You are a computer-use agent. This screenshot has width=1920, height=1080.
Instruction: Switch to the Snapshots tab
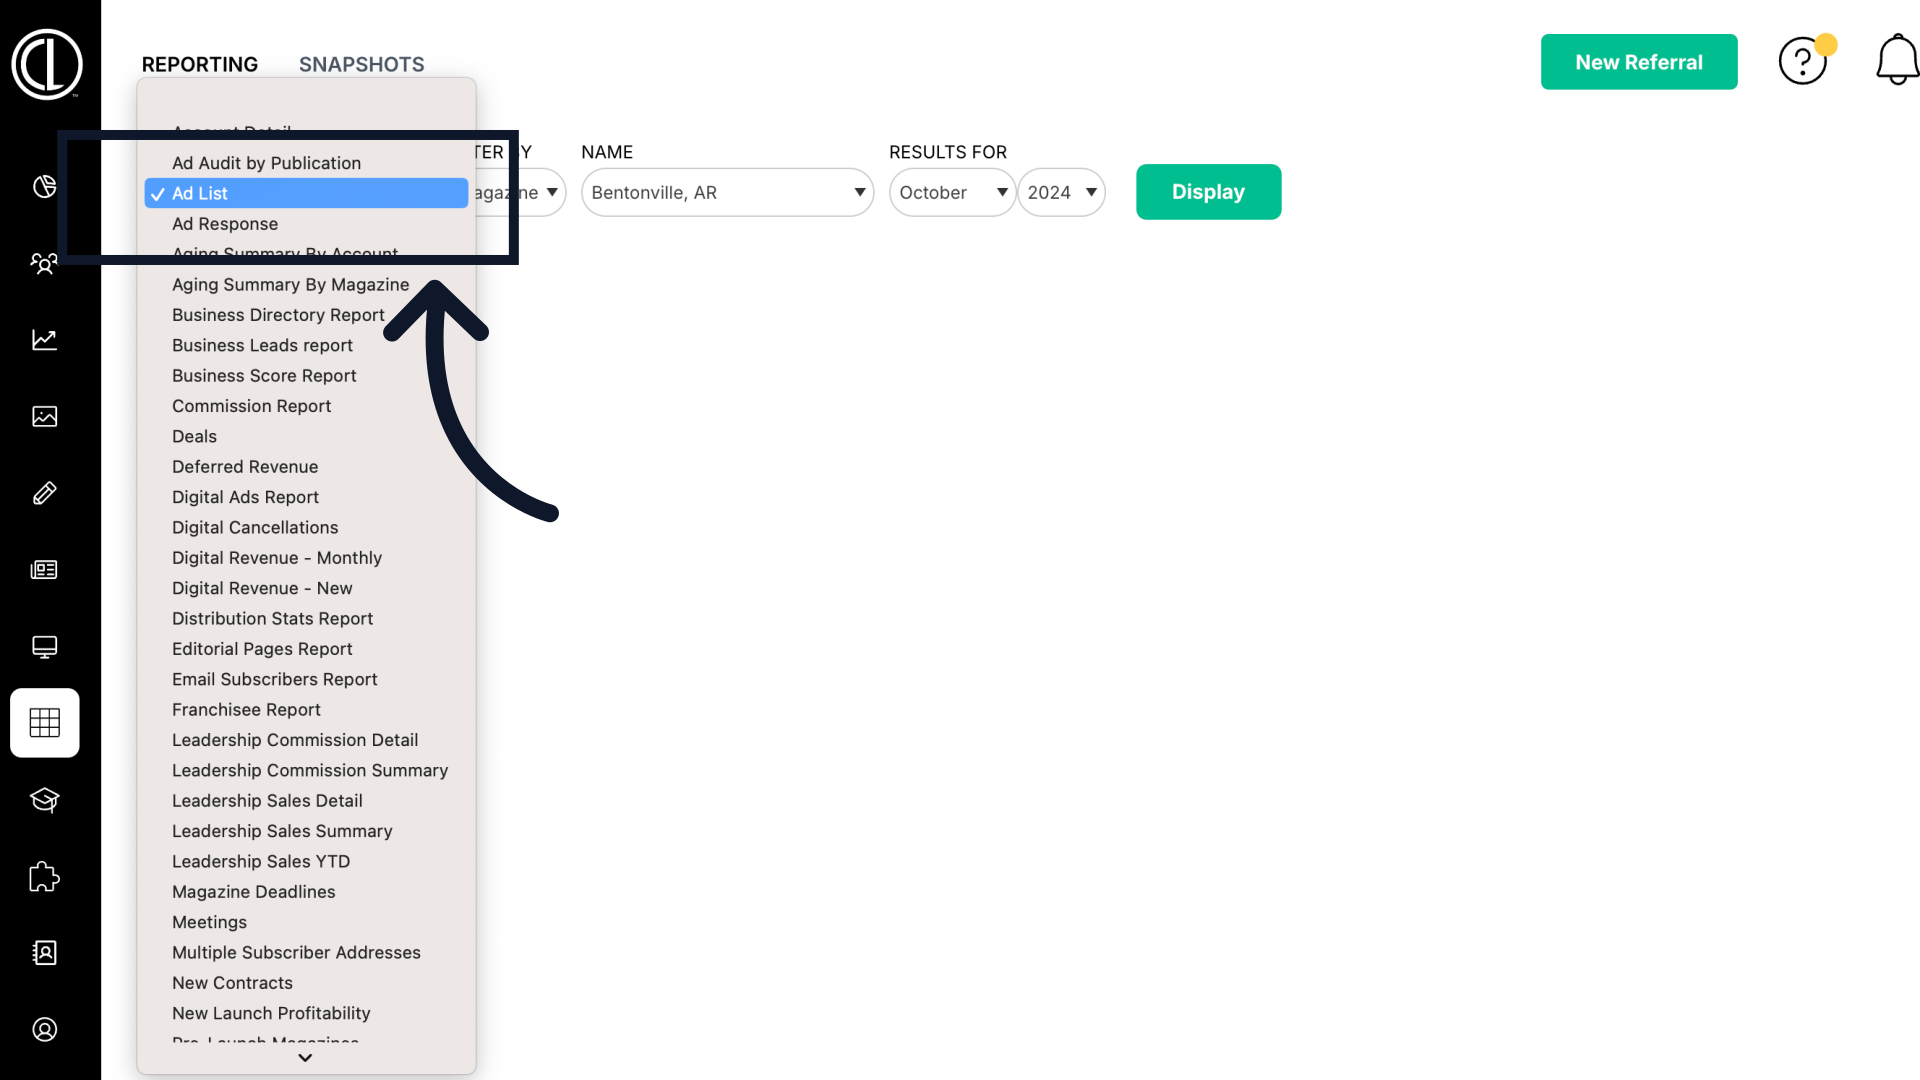(361, 64)
